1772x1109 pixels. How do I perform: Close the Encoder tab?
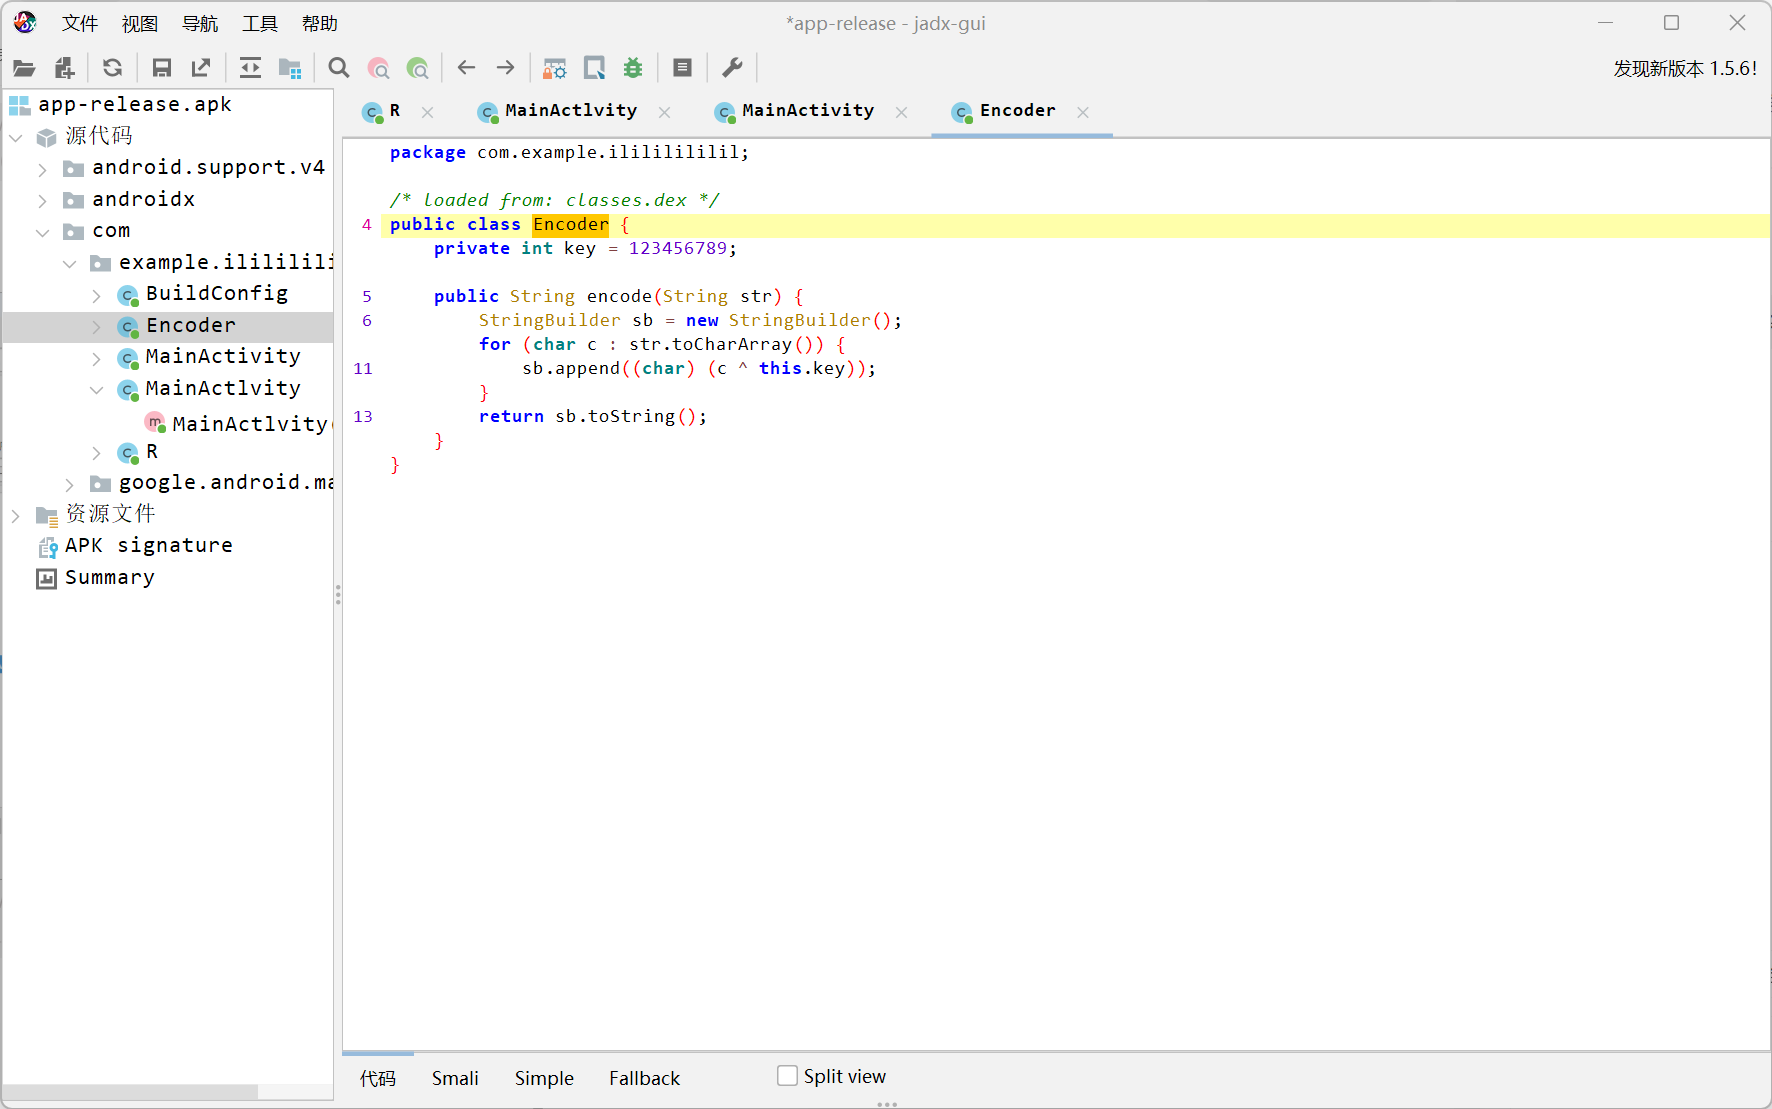point(1083,112)
